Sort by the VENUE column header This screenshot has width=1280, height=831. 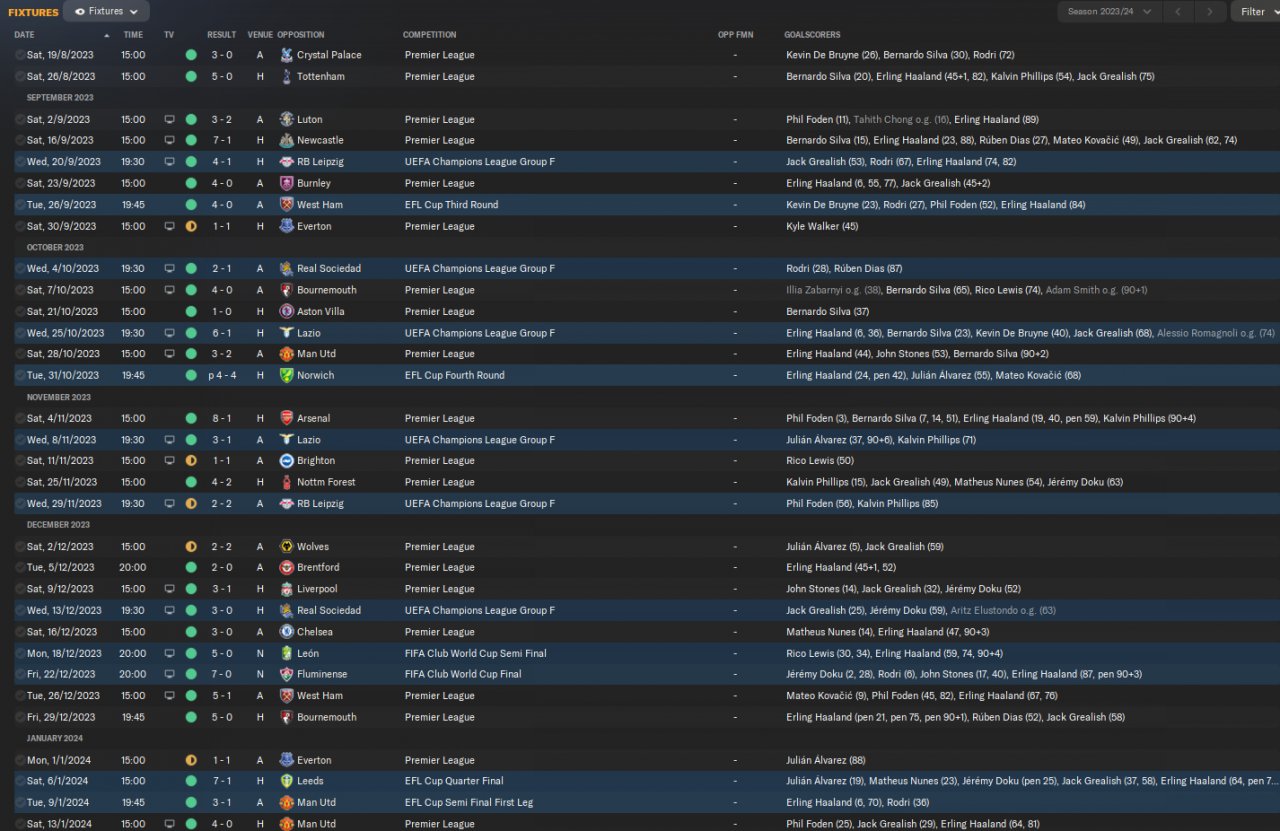[260, 35]
